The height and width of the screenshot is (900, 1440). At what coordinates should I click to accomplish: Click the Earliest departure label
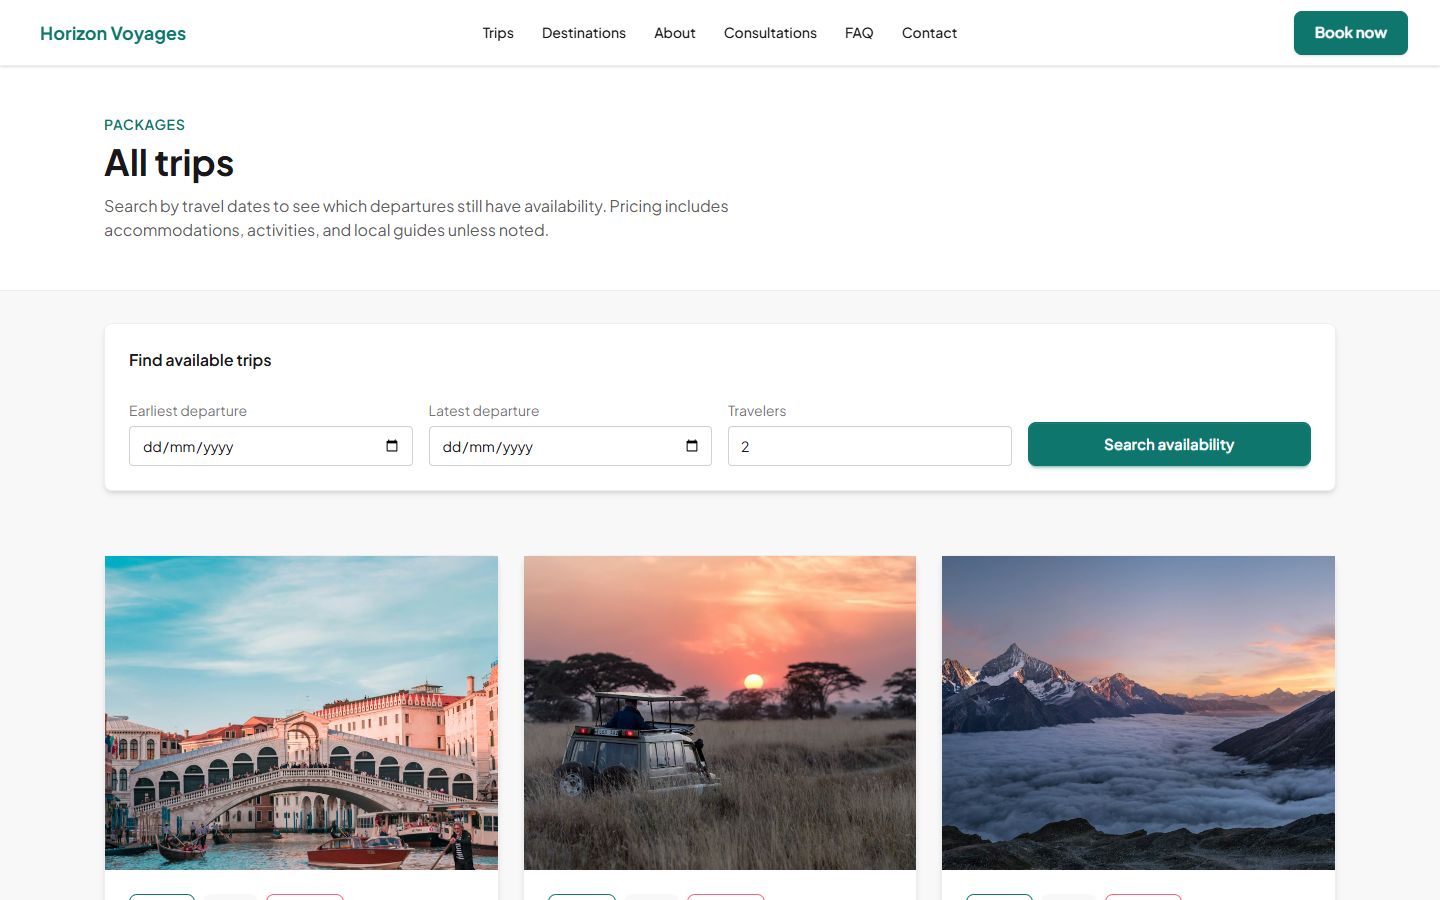[188, 411]
